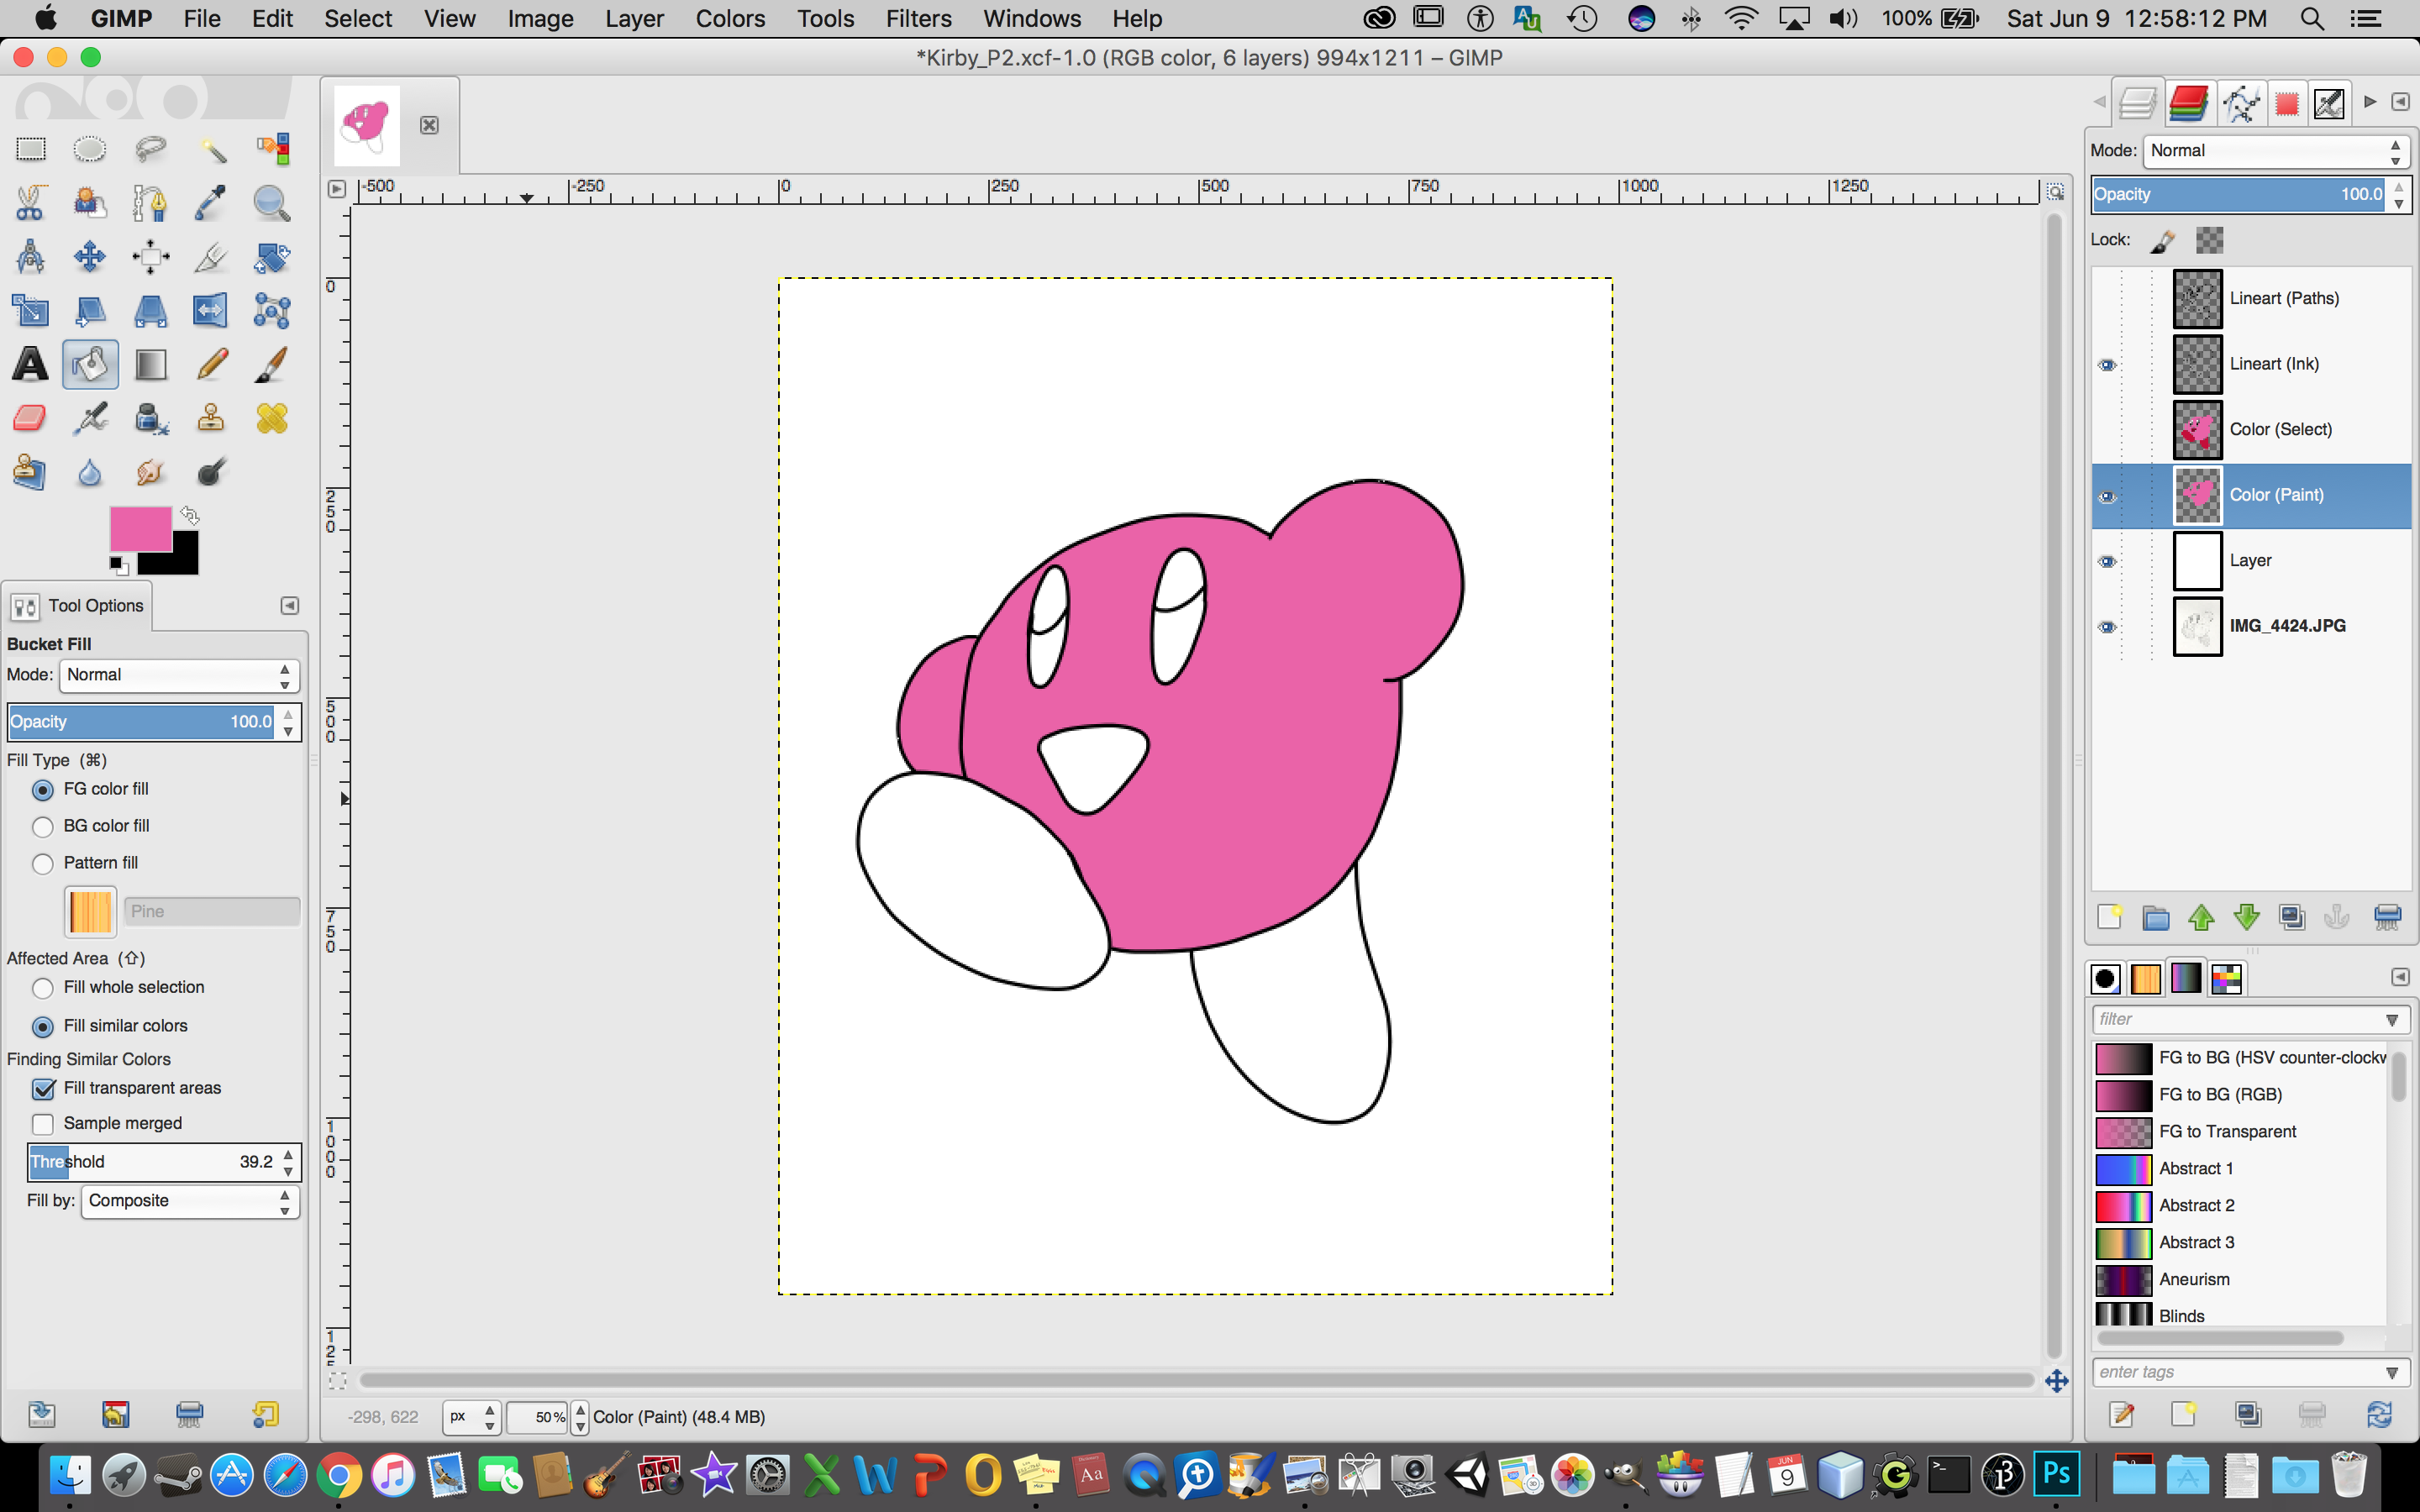Image resolution: width=2420 pixels, height=1512 pixels.
Task: Select the Clone stamp tool
Action: click(x=211, y=418)
